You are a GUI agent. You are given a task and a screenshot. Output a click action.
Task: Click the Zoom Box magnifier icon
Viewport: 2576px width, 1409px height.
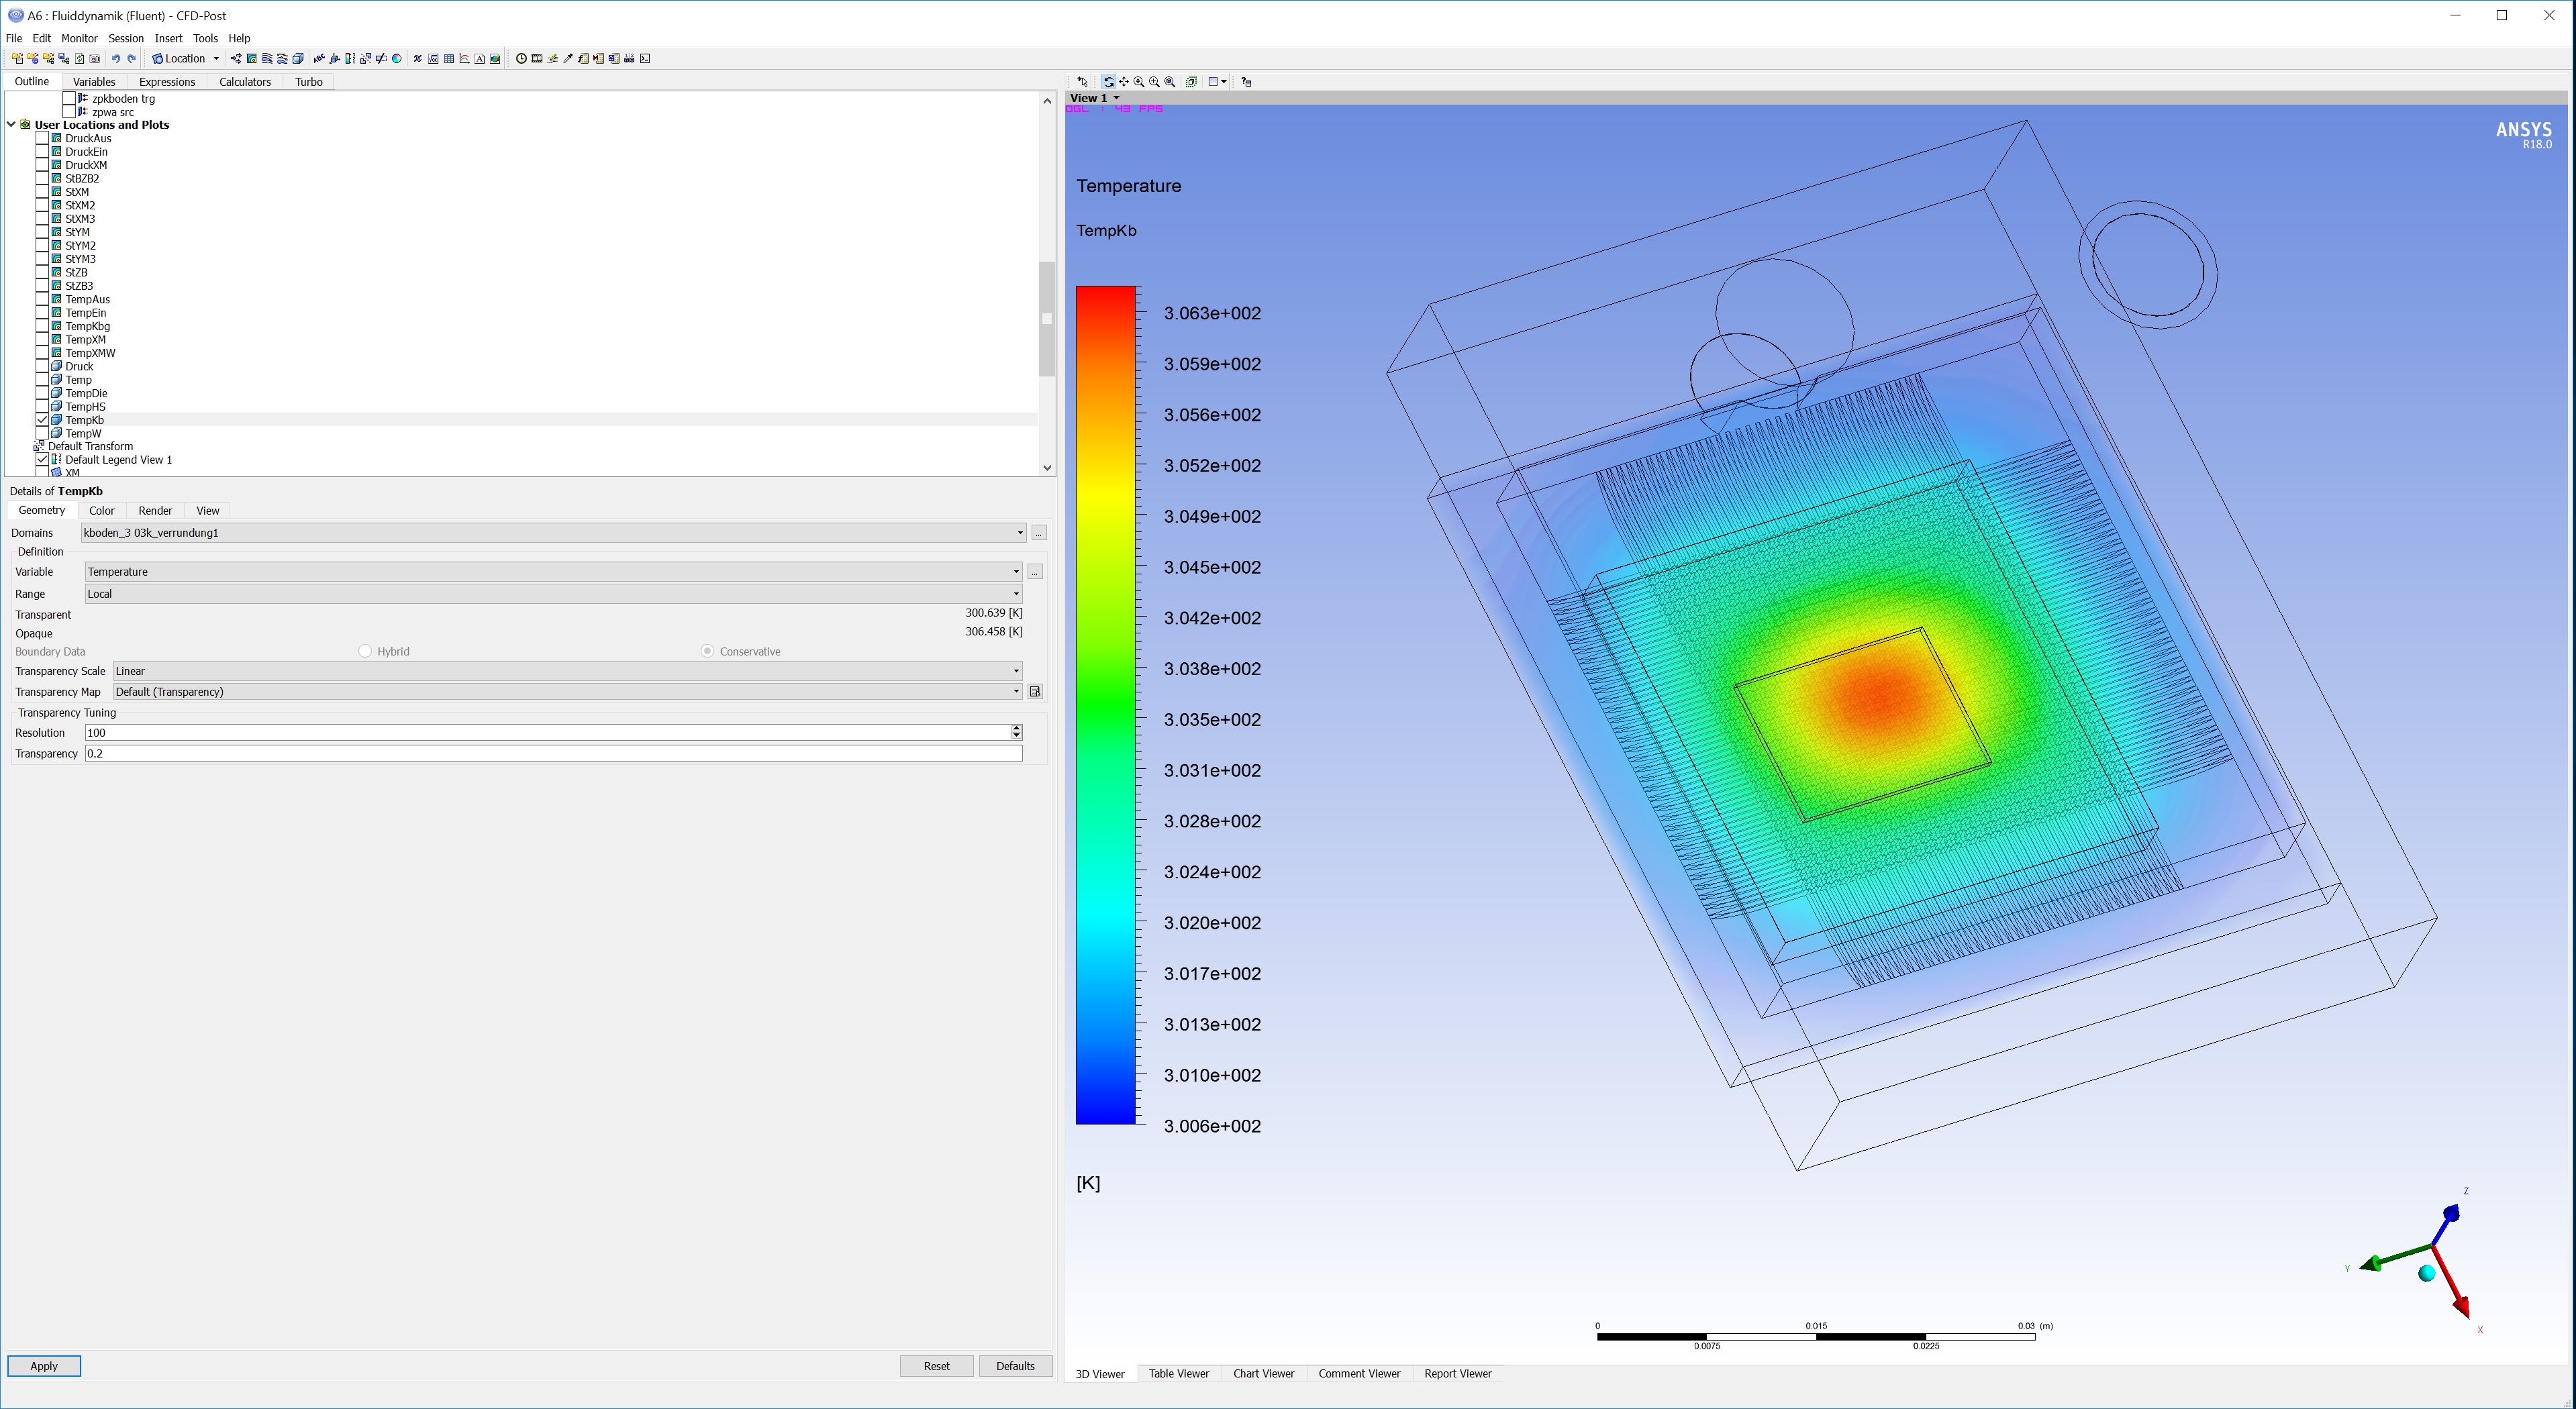click(1155, 82)
